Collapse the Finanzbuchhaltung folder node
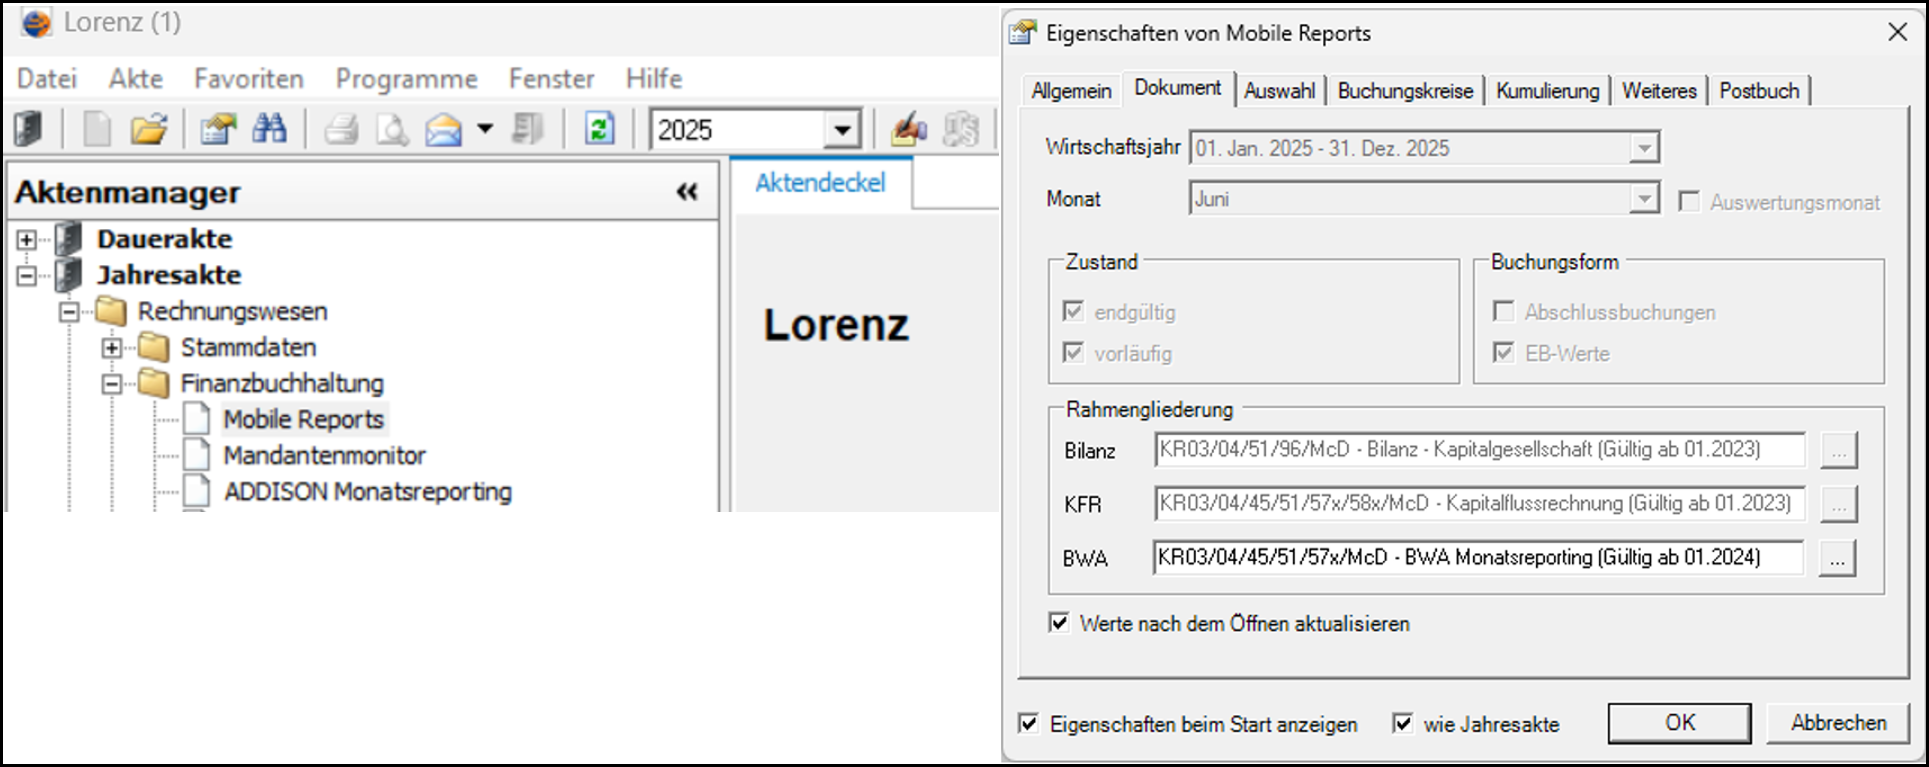This screenshot has height=767, width=1929. (112, 384)
